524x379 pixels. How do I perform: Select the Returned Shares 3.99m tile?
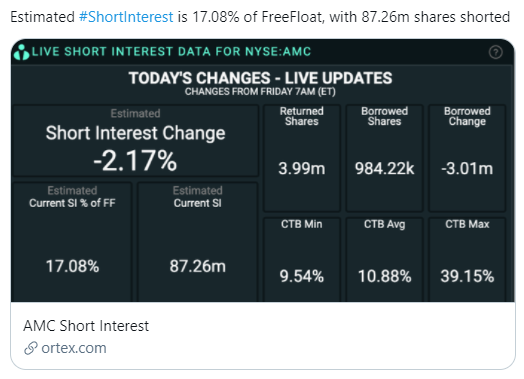point(302,158)
